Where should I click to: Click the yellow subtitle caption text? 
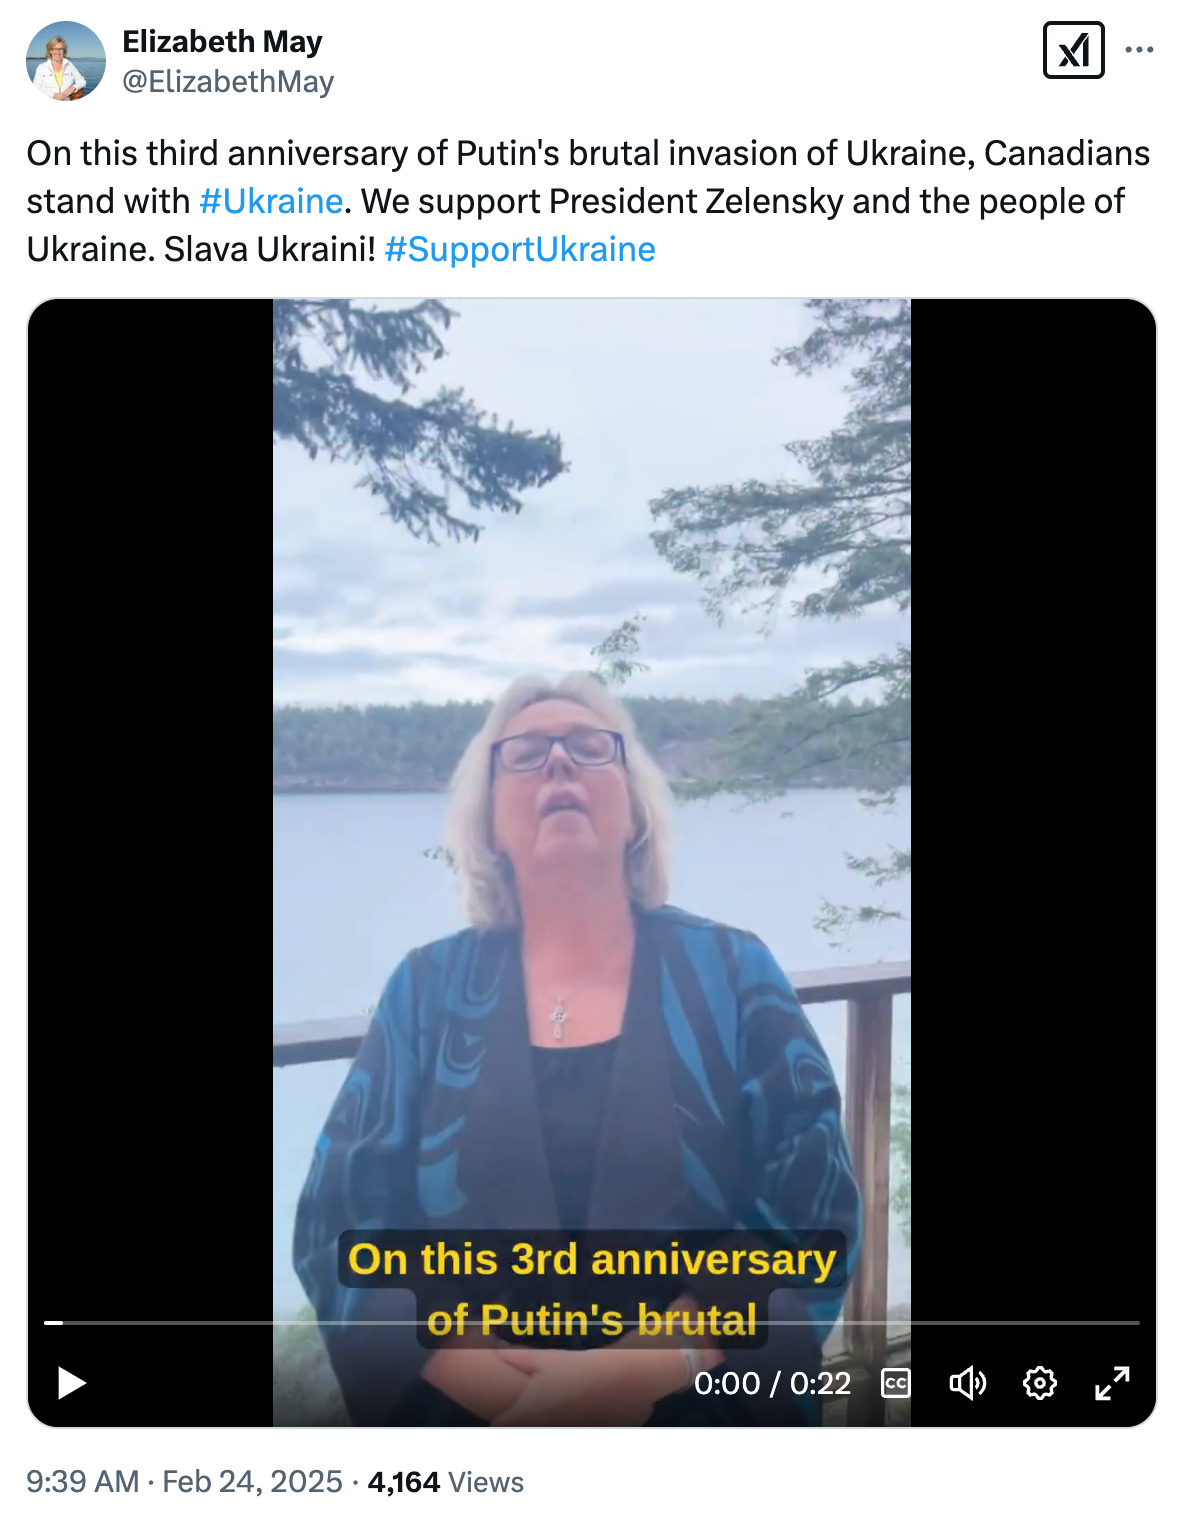click(592, 1289)
